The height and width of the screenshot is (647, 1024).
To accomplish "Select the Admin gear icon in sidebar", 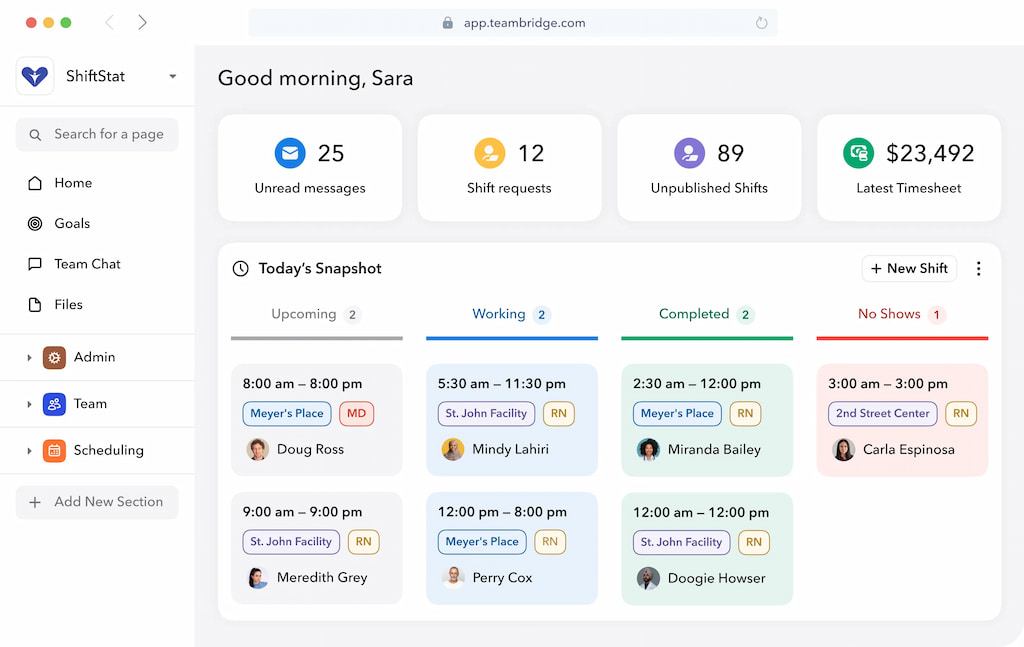I will tap(53, 357).
